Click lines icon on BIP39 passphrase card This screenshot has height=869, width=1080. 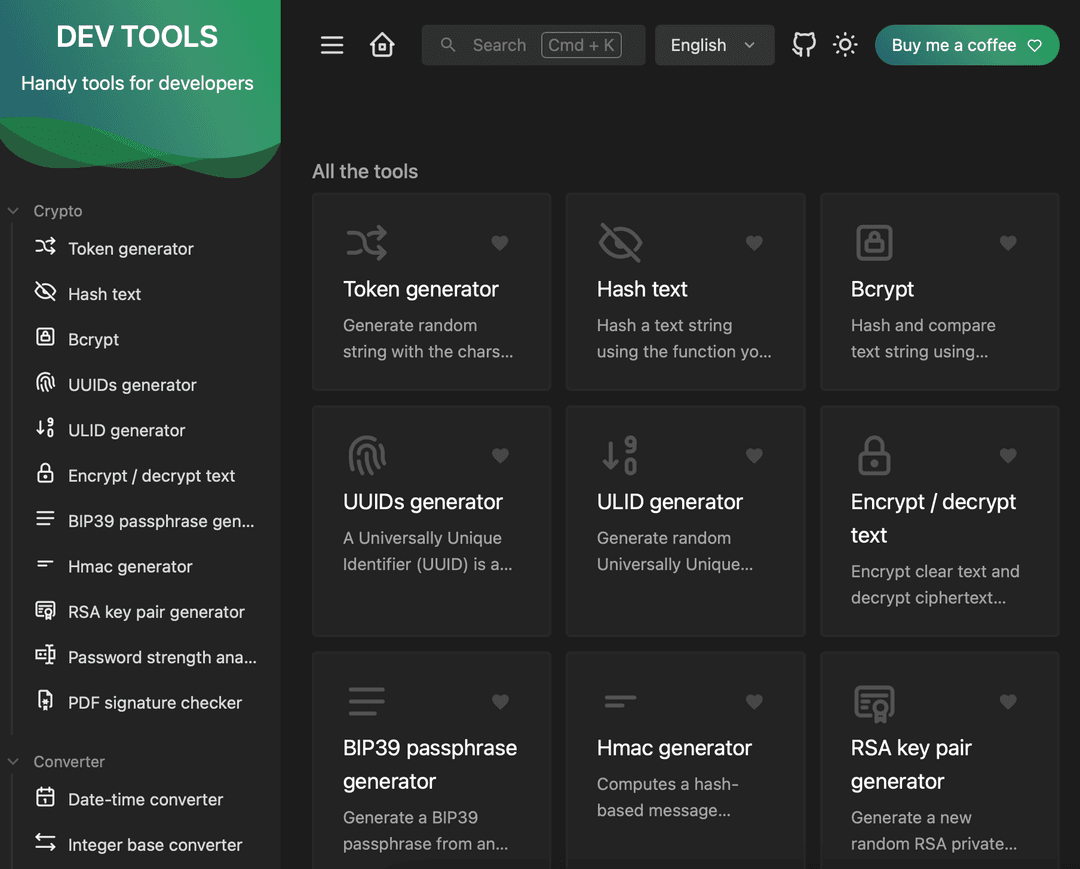tap(366, 701)
